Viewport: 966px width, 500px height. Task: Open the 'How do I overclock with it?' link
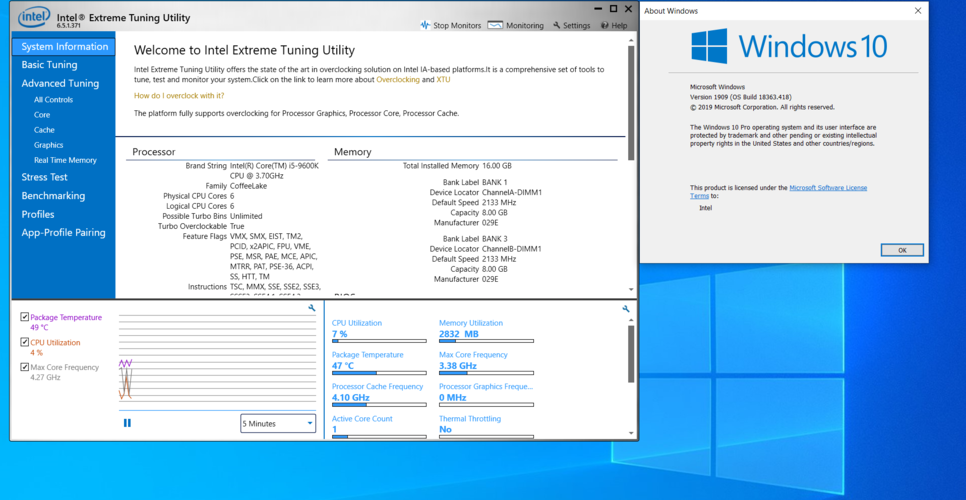[179, 96]
